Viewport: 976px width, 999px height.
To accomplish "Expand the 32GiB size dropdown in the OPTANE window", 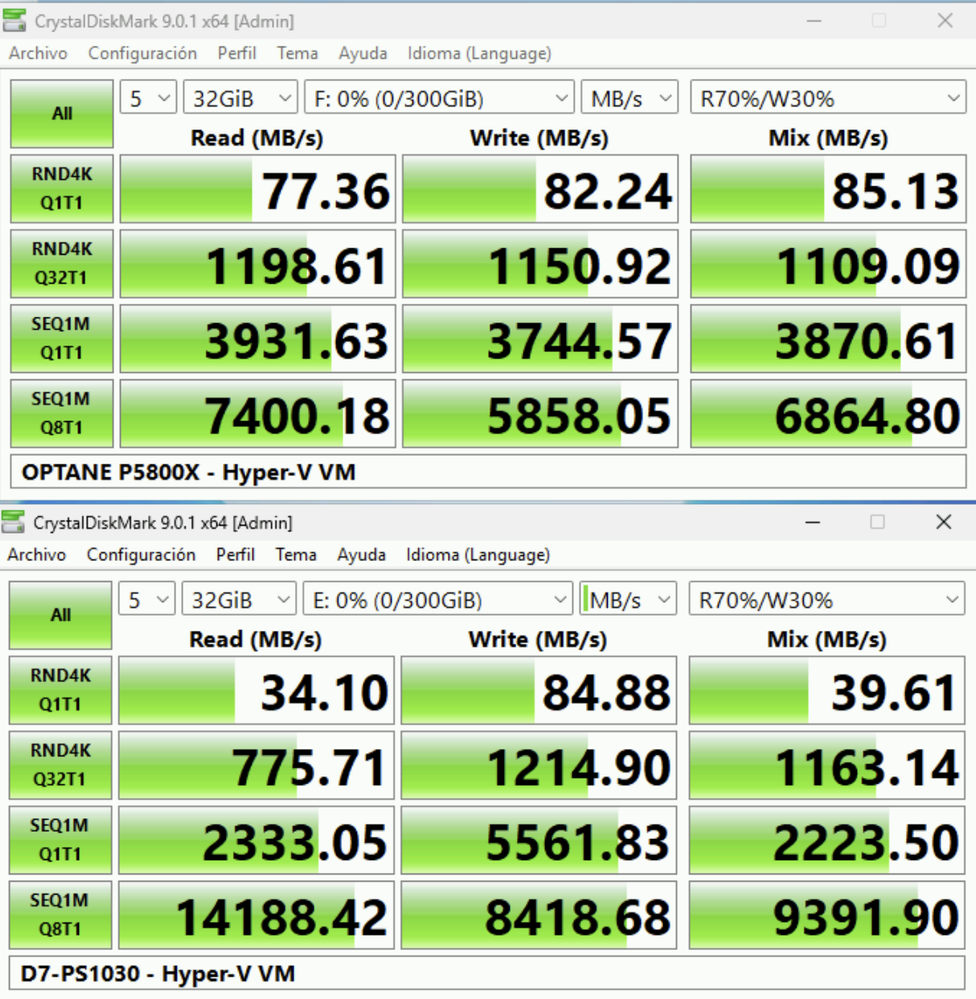I will pos(240,97).
